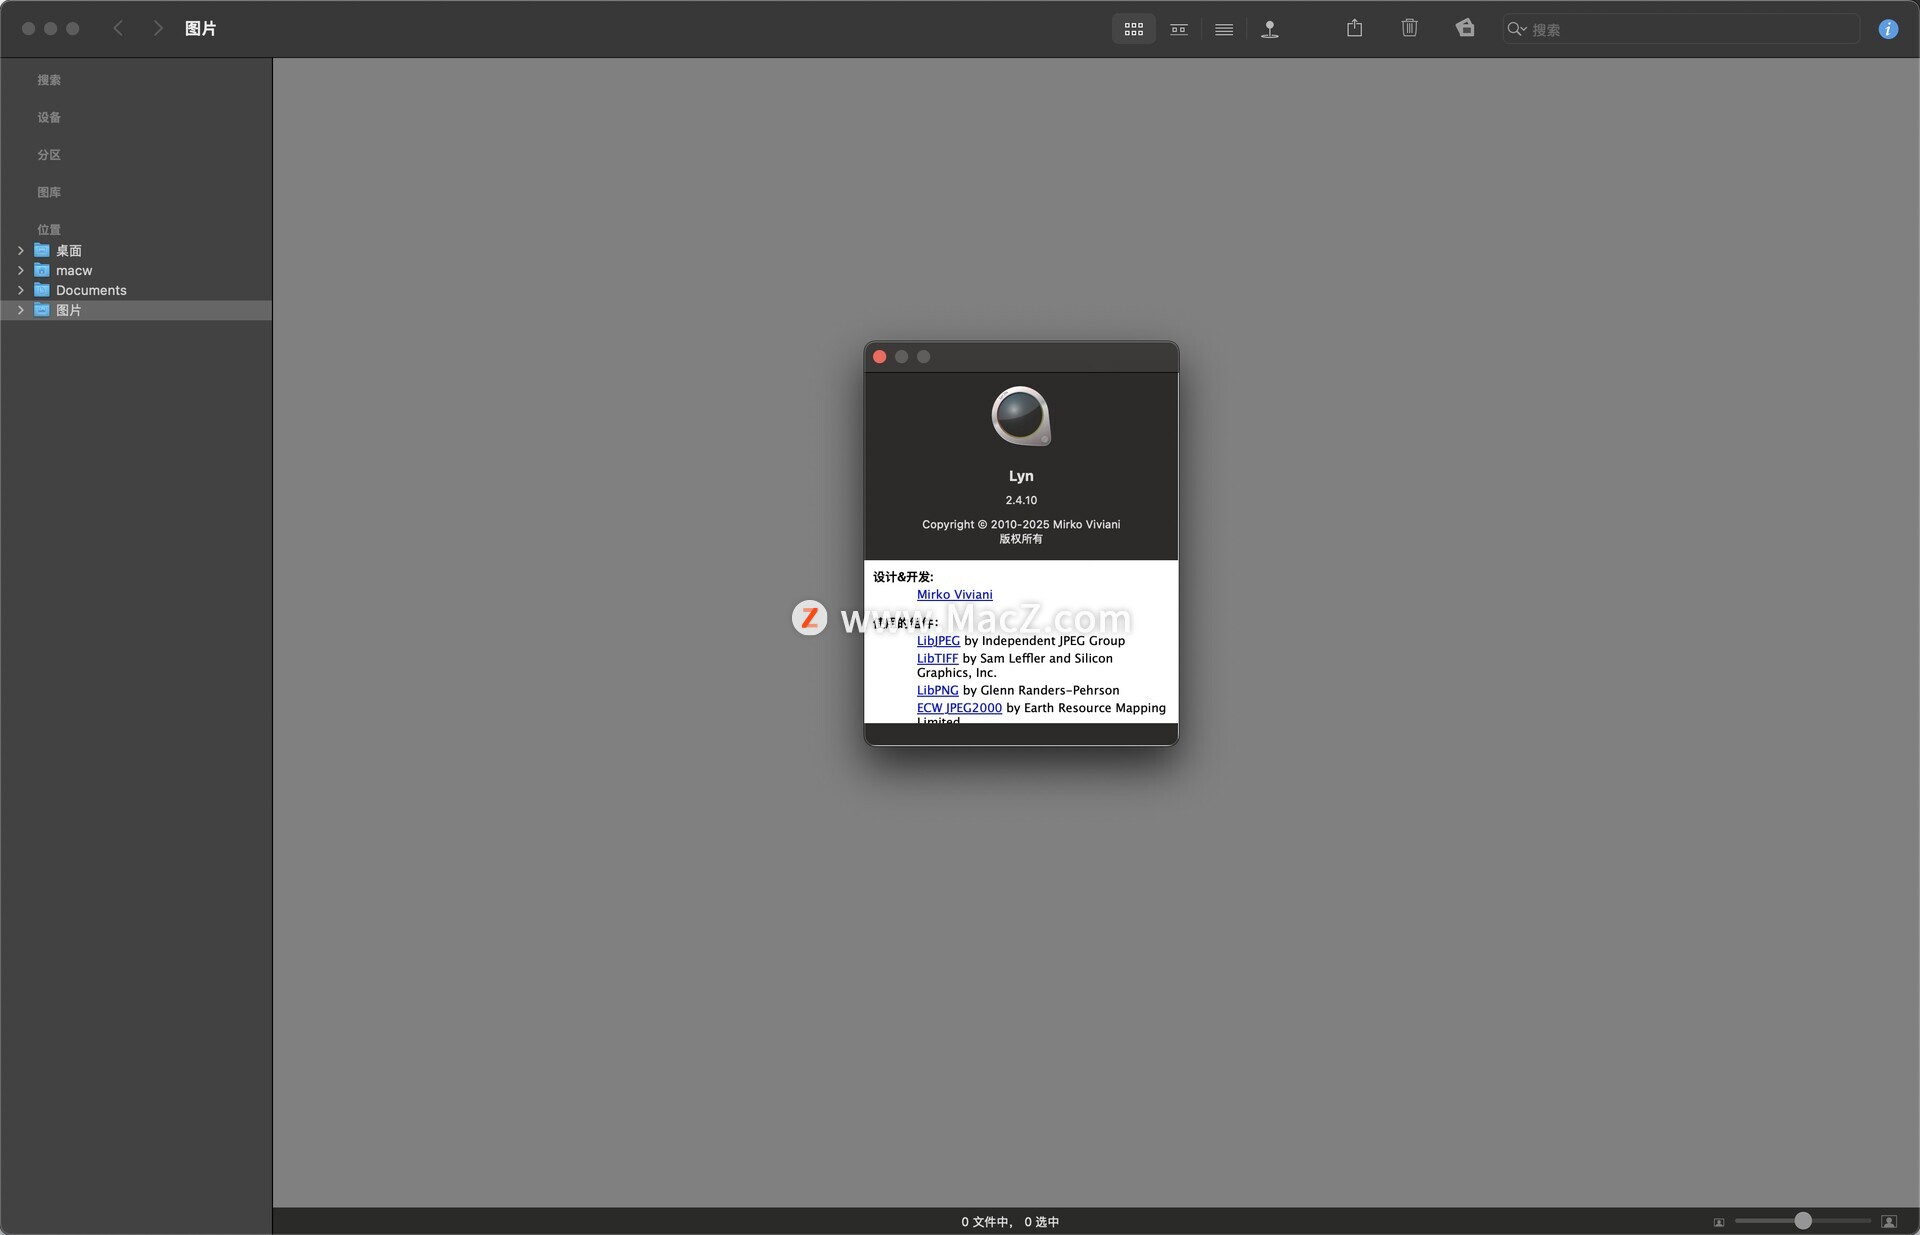Select Documents in the sidebar
1920x1235 pixels.
(136, 290)
